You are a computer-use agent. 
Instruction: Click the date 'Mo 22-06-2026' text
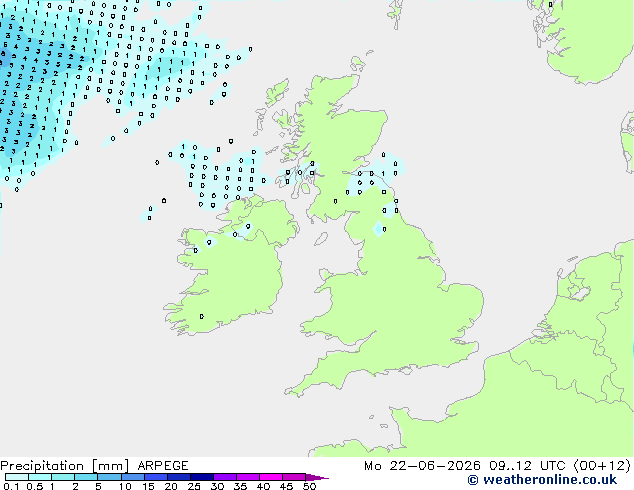(x=422, y=466)
